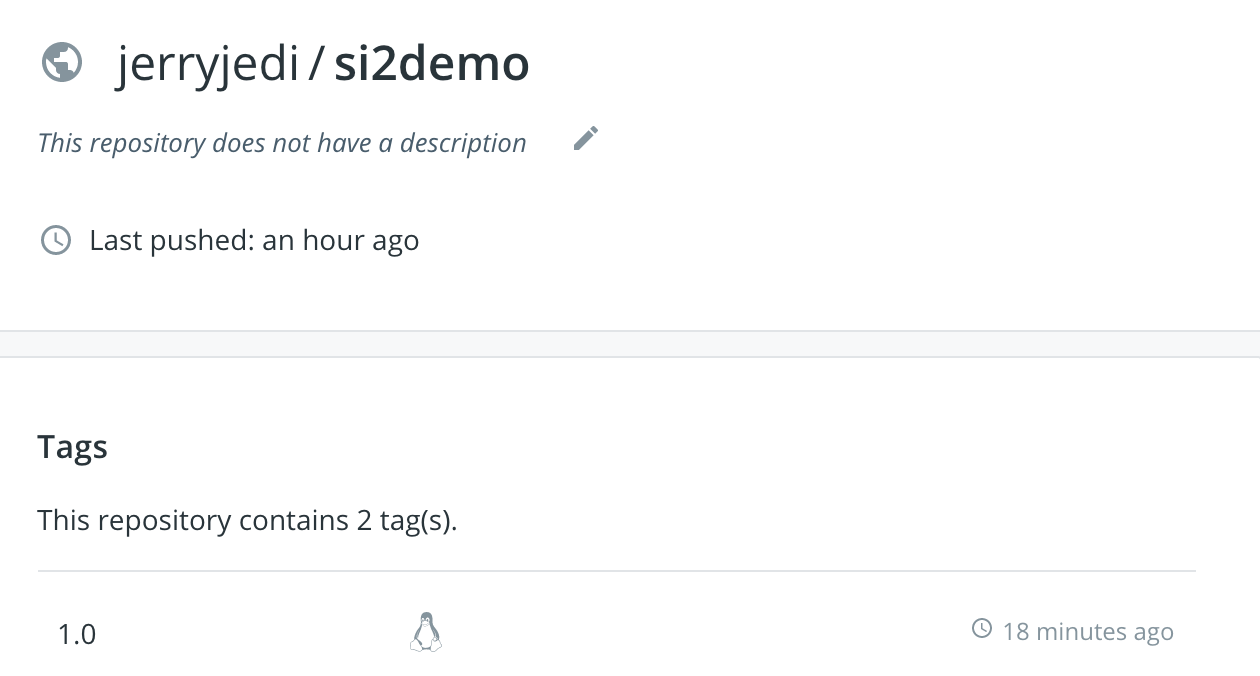Click the gray navigation bar below the header

630,340
